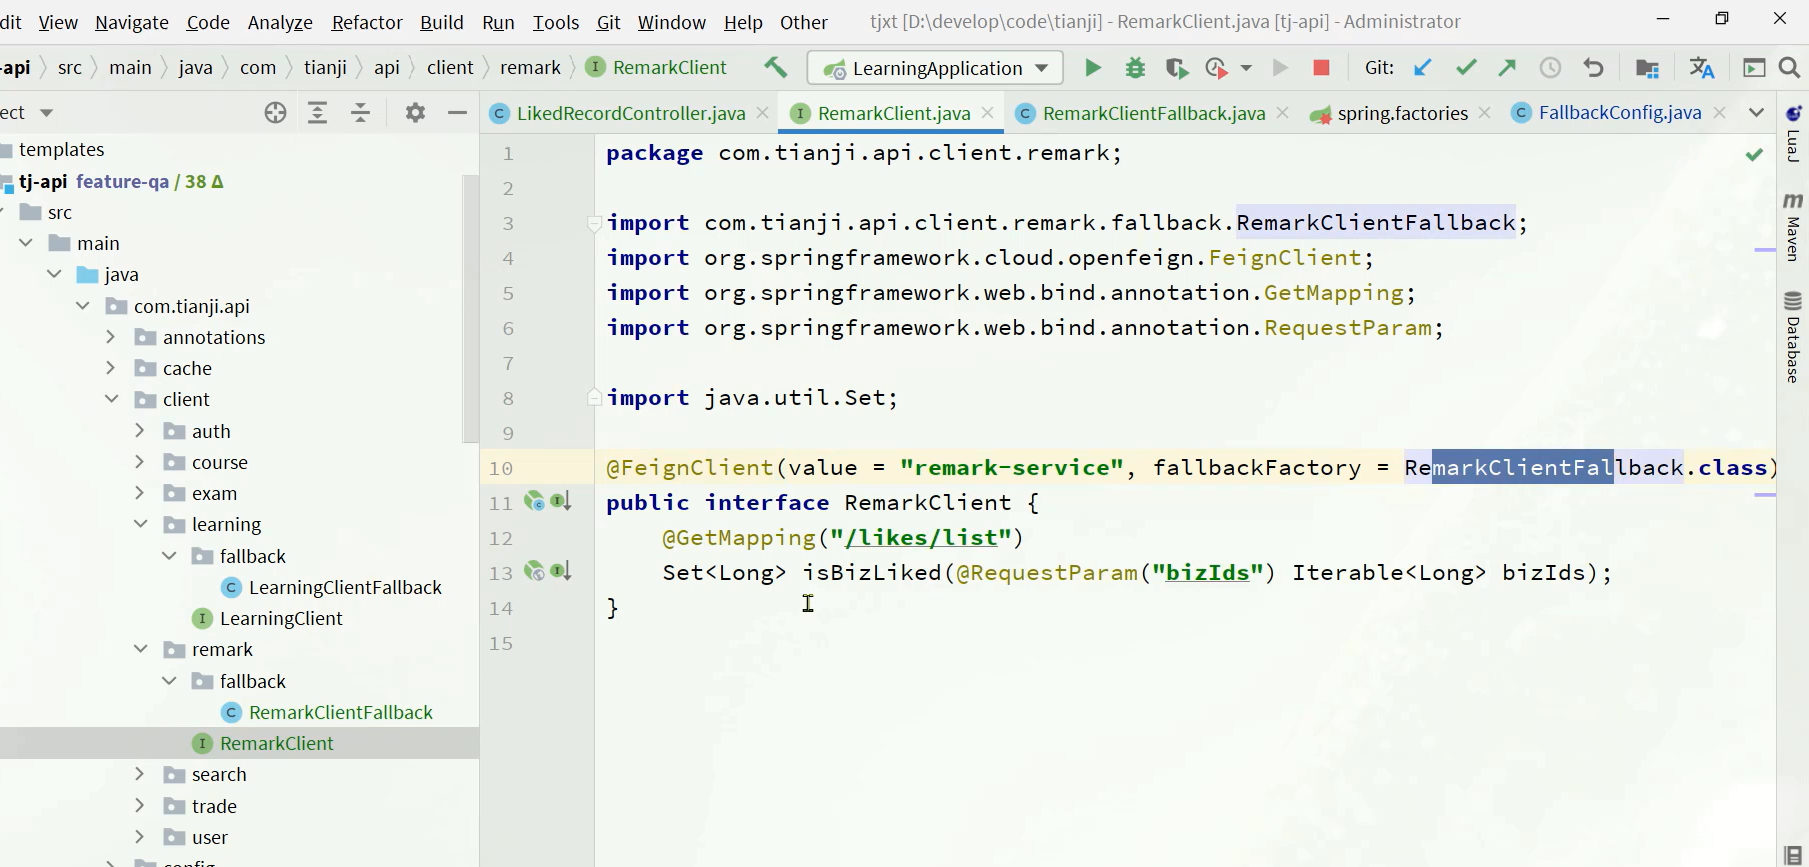Open project panel settings gear

(x=415, y=113)
